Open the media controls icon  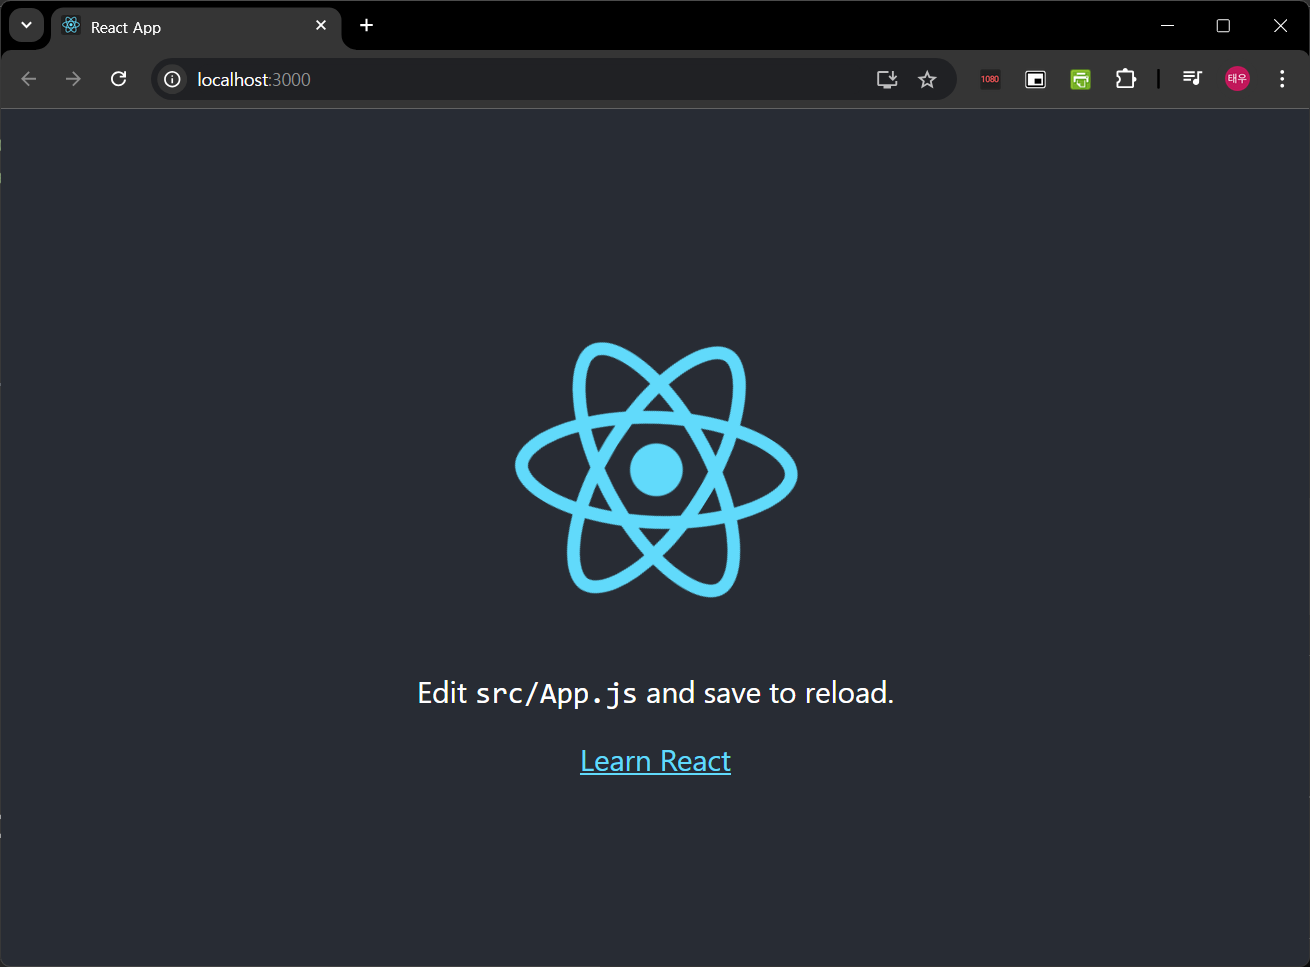point(1192,78)
